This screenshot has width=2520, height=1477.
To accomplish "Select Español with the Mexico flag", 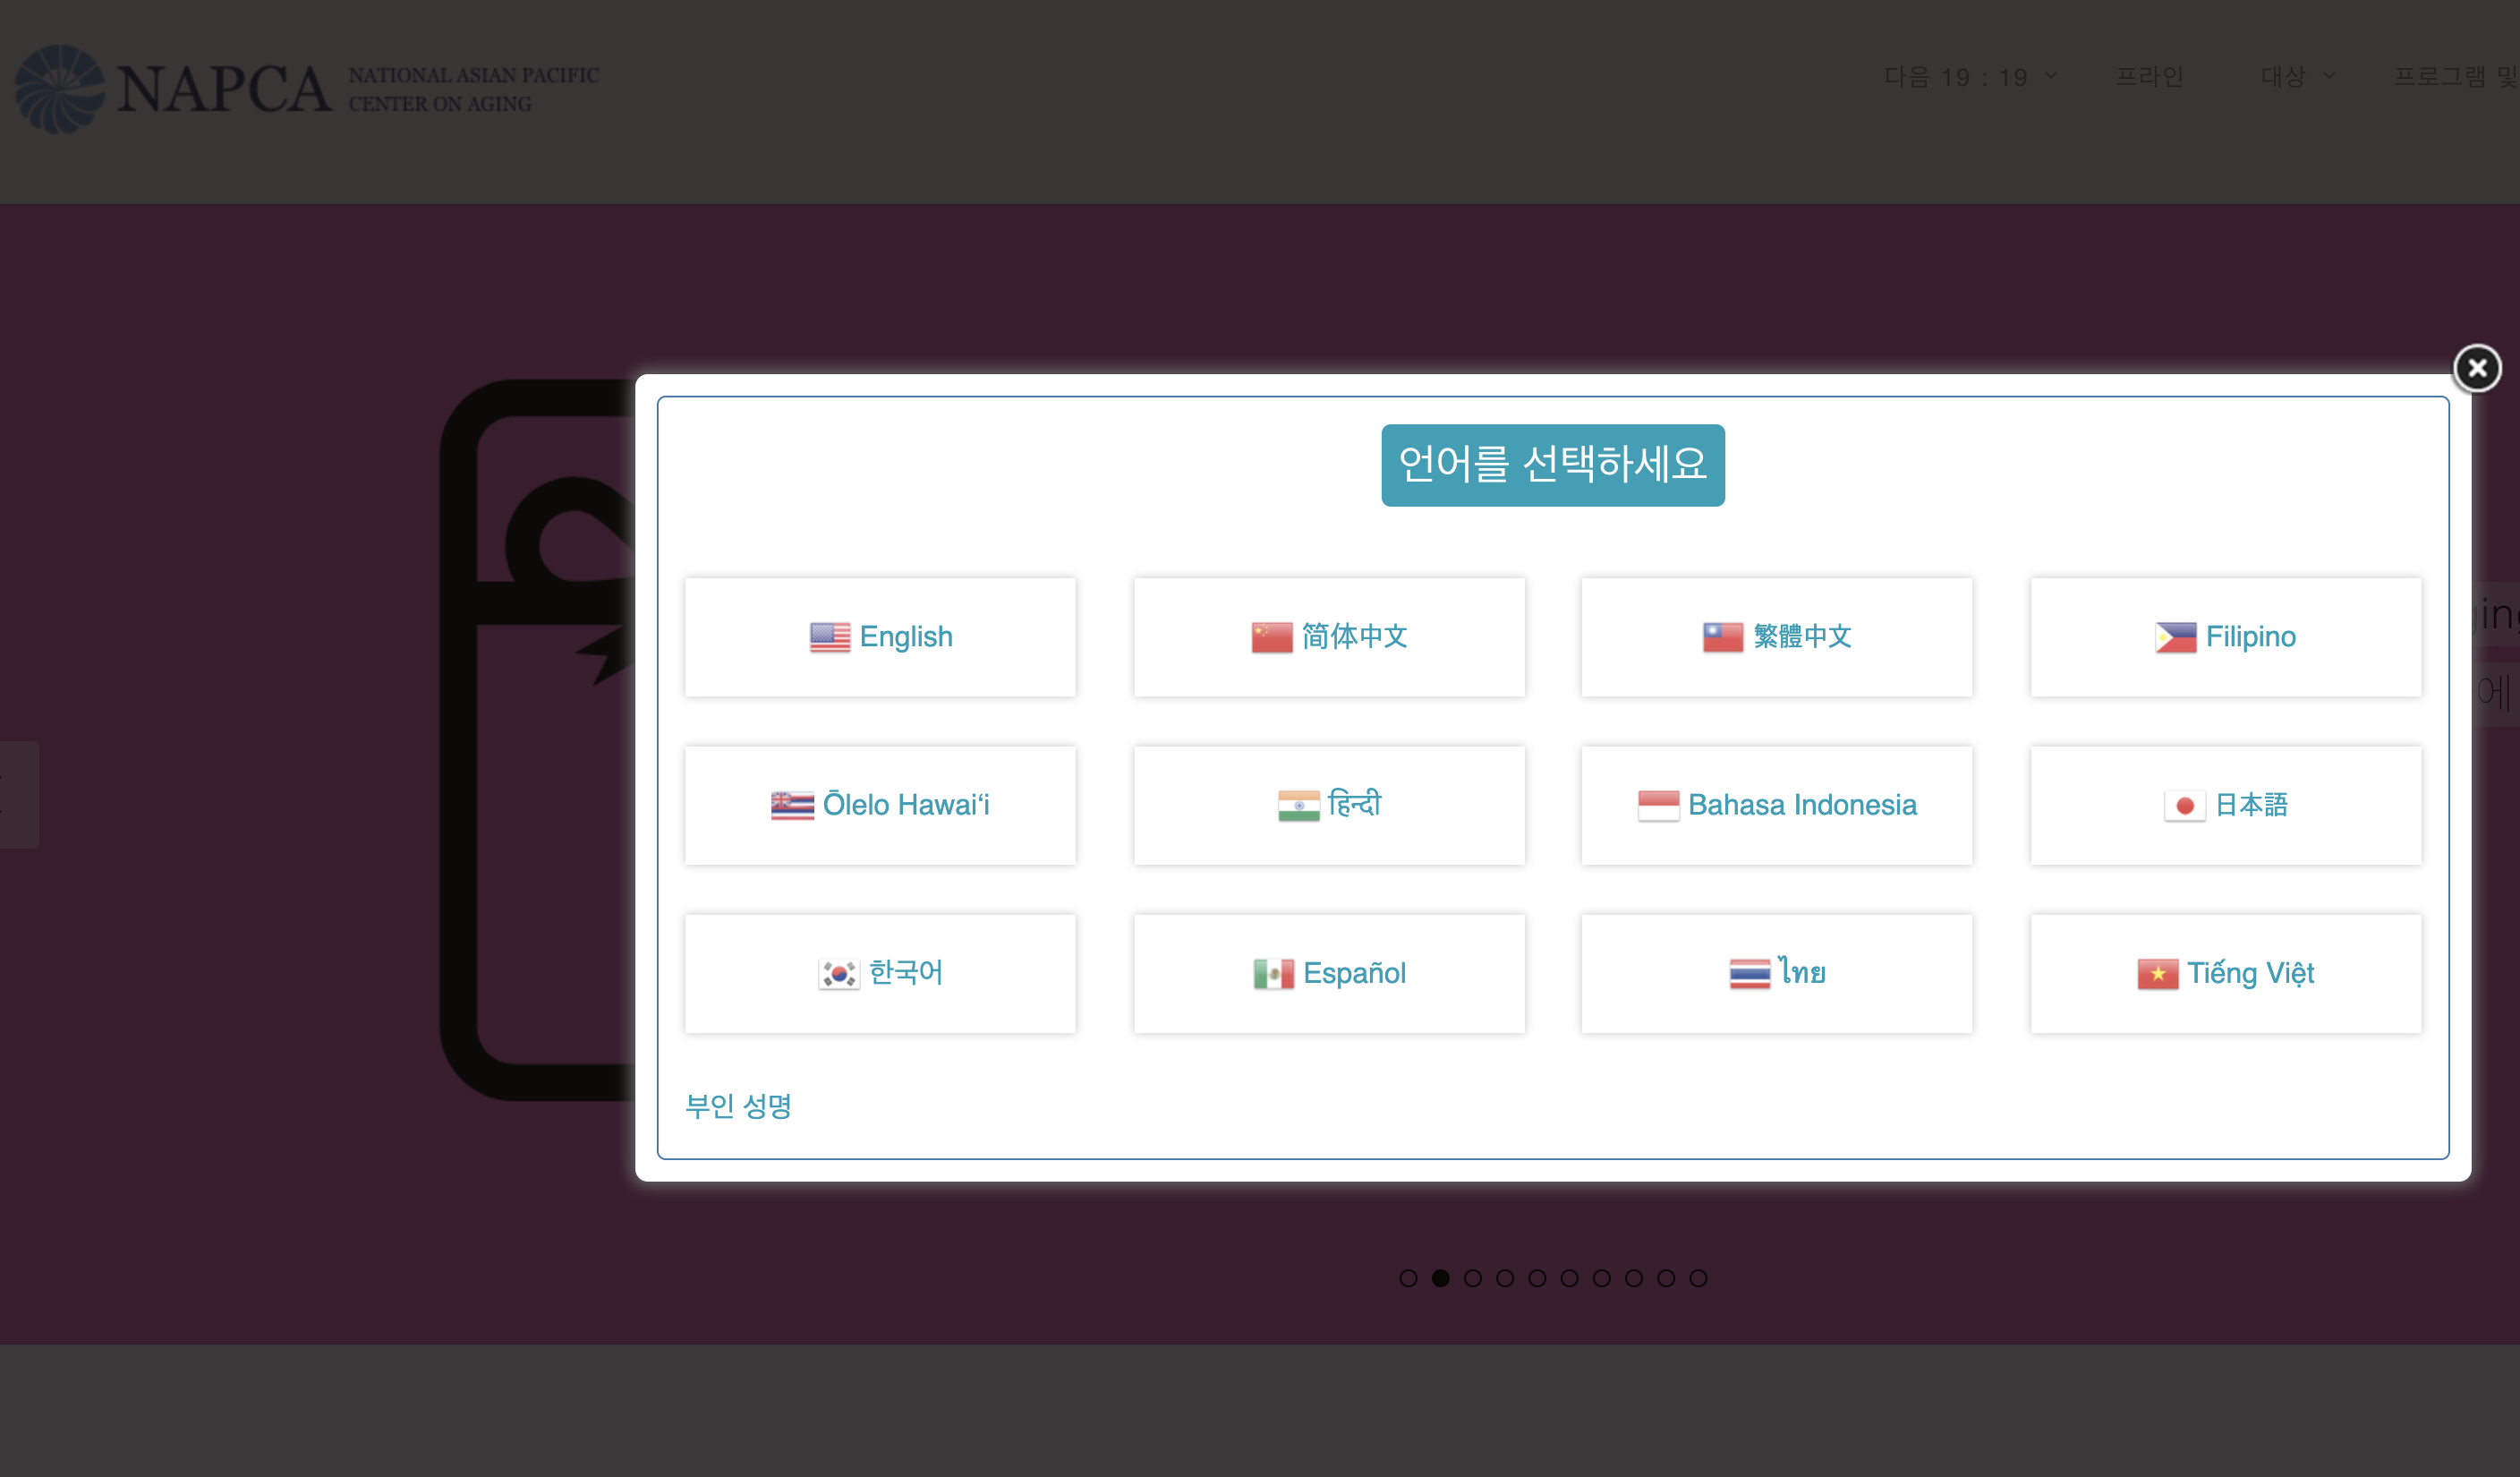I will pyautogui.click(x=1329, y=973).
